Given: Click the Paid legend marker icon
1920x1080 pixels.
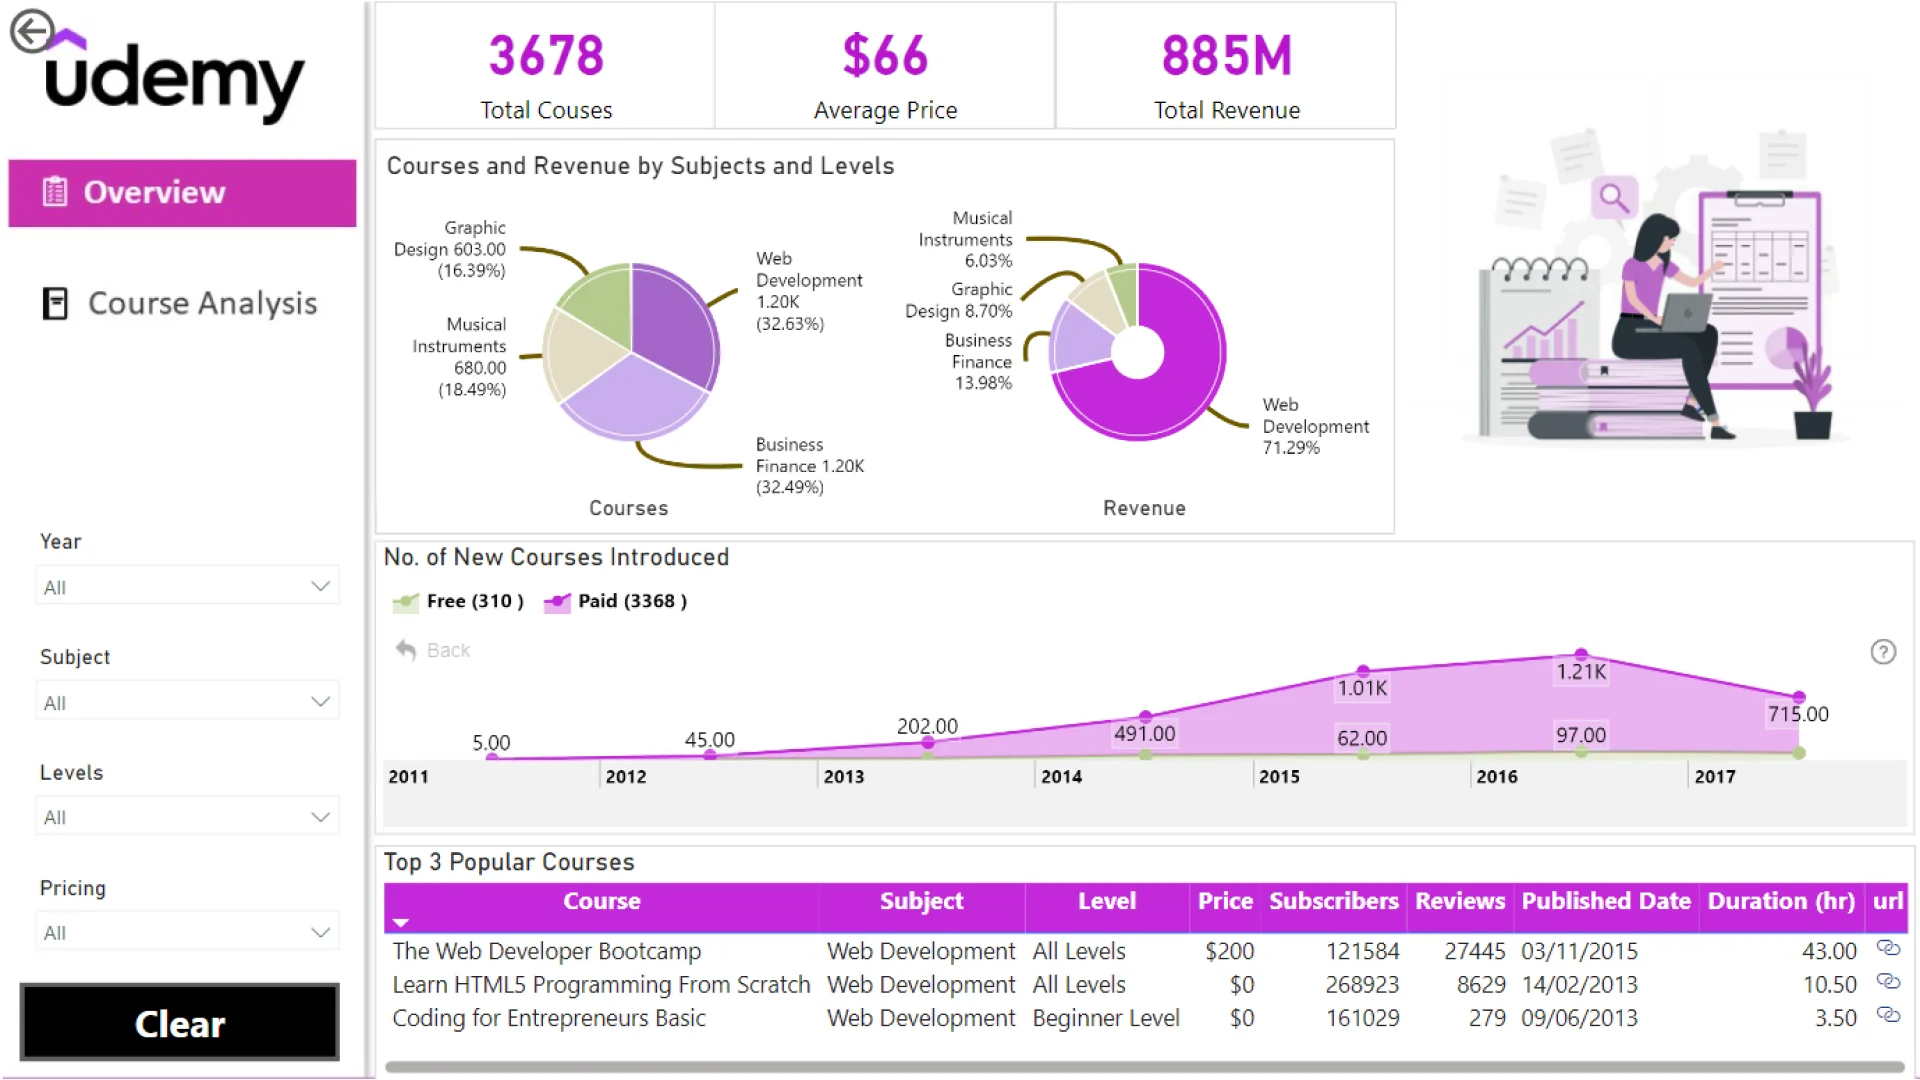Looking at the screenshot, I should click(x=557, y=601).
